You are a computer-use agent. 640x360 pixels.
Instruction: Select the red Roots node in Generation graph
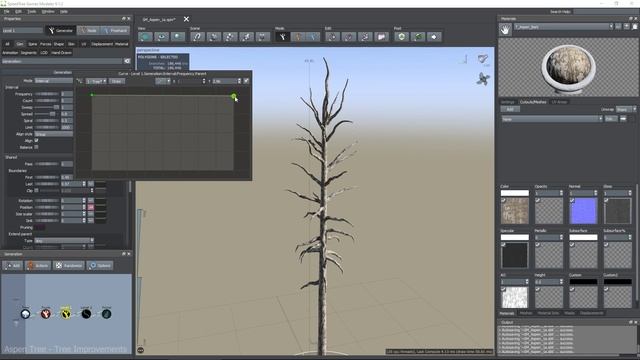pos(46,314)
